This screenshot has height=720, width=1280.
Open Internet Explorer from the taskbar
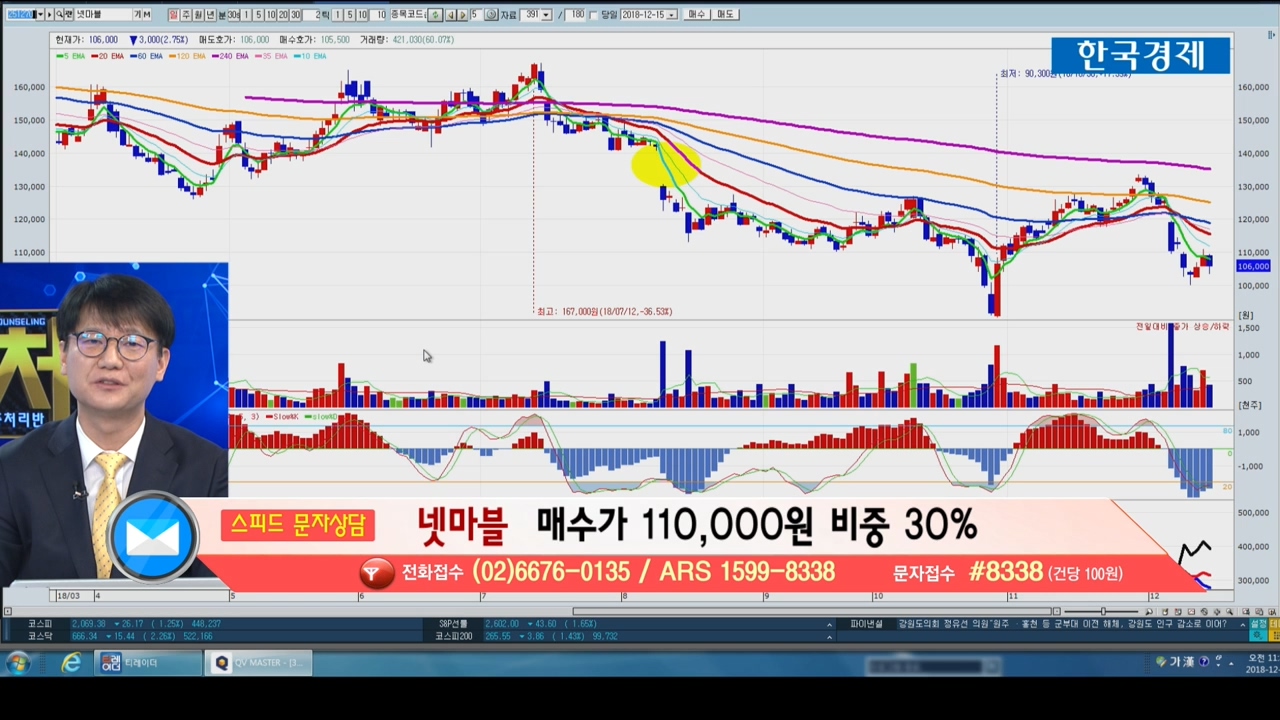(71, 663)
